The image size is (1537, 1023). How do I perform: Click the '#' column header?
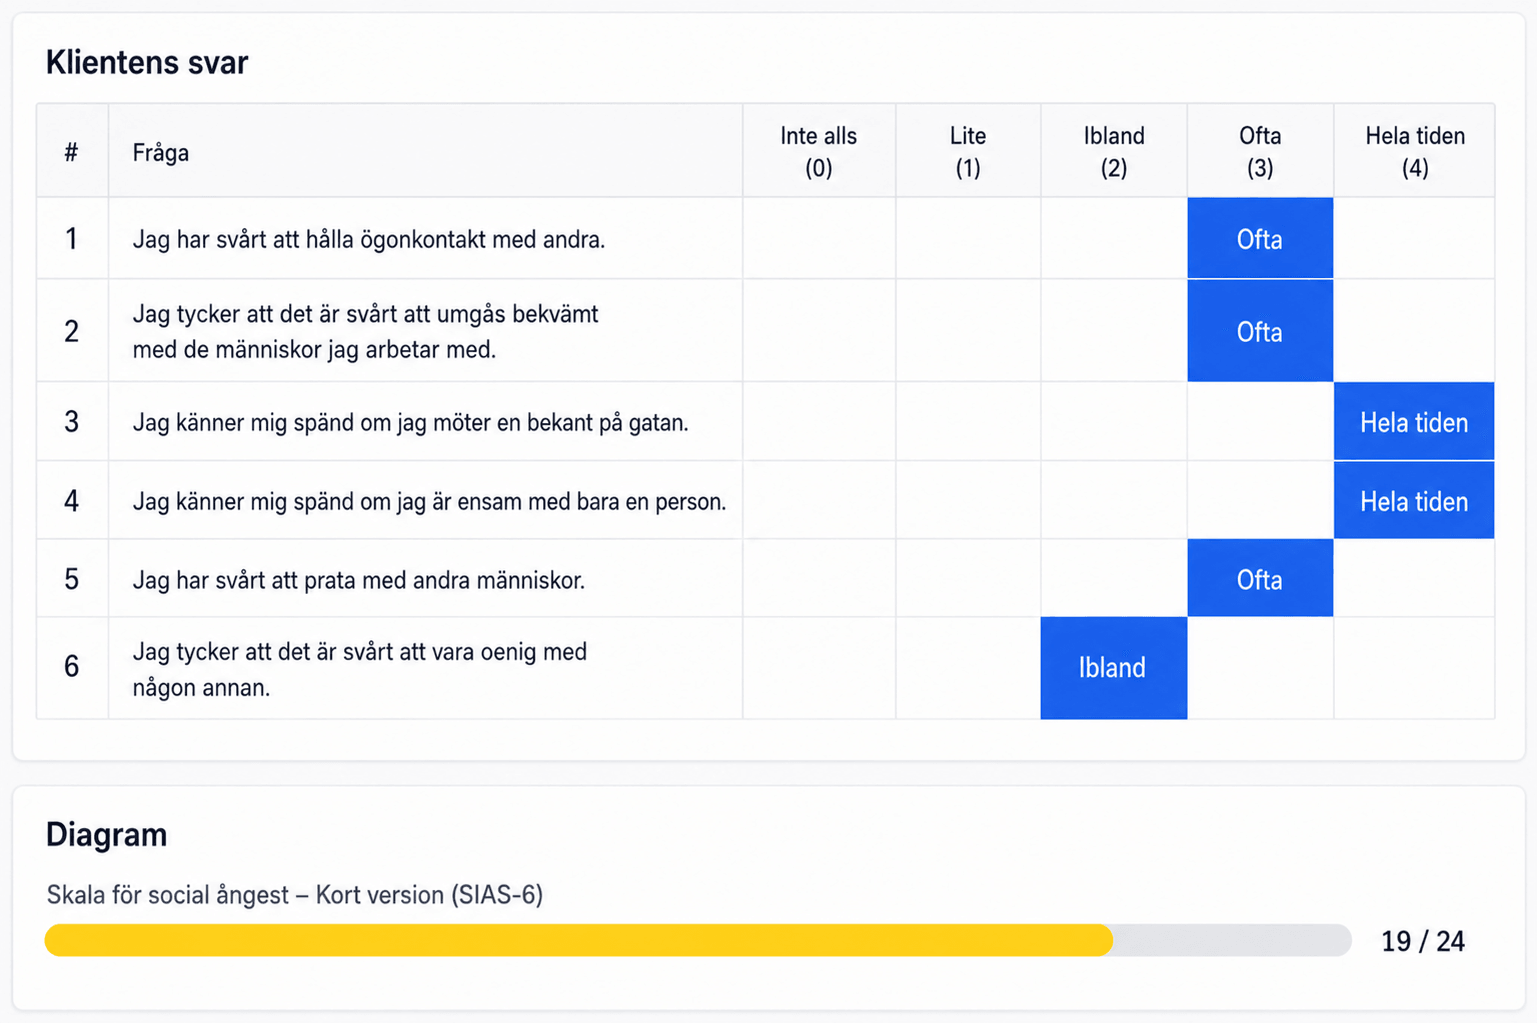[x=71, y=153]
